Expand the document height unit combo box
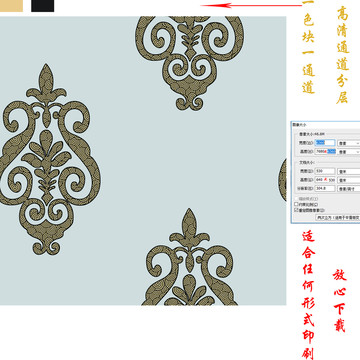The image size is (360, 360). [x=349, y=180]
